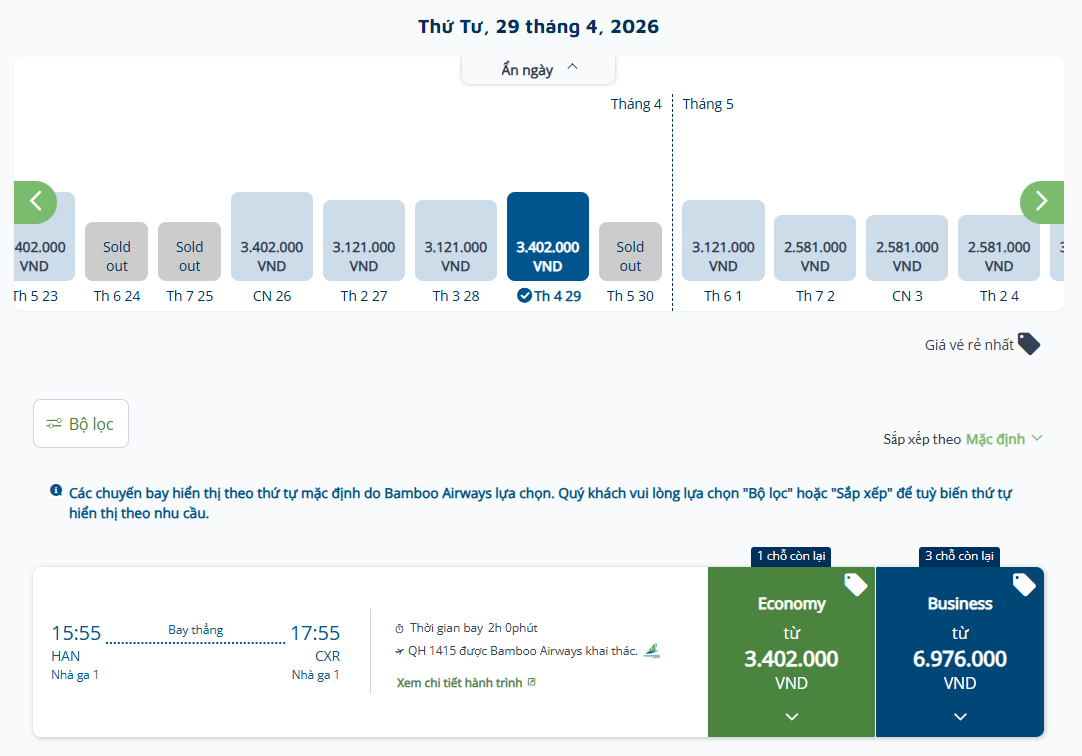The width and height of the screenshot is (1082, 756).
Task: Click the info icon beside the flight notice
Action: (56, 491)
